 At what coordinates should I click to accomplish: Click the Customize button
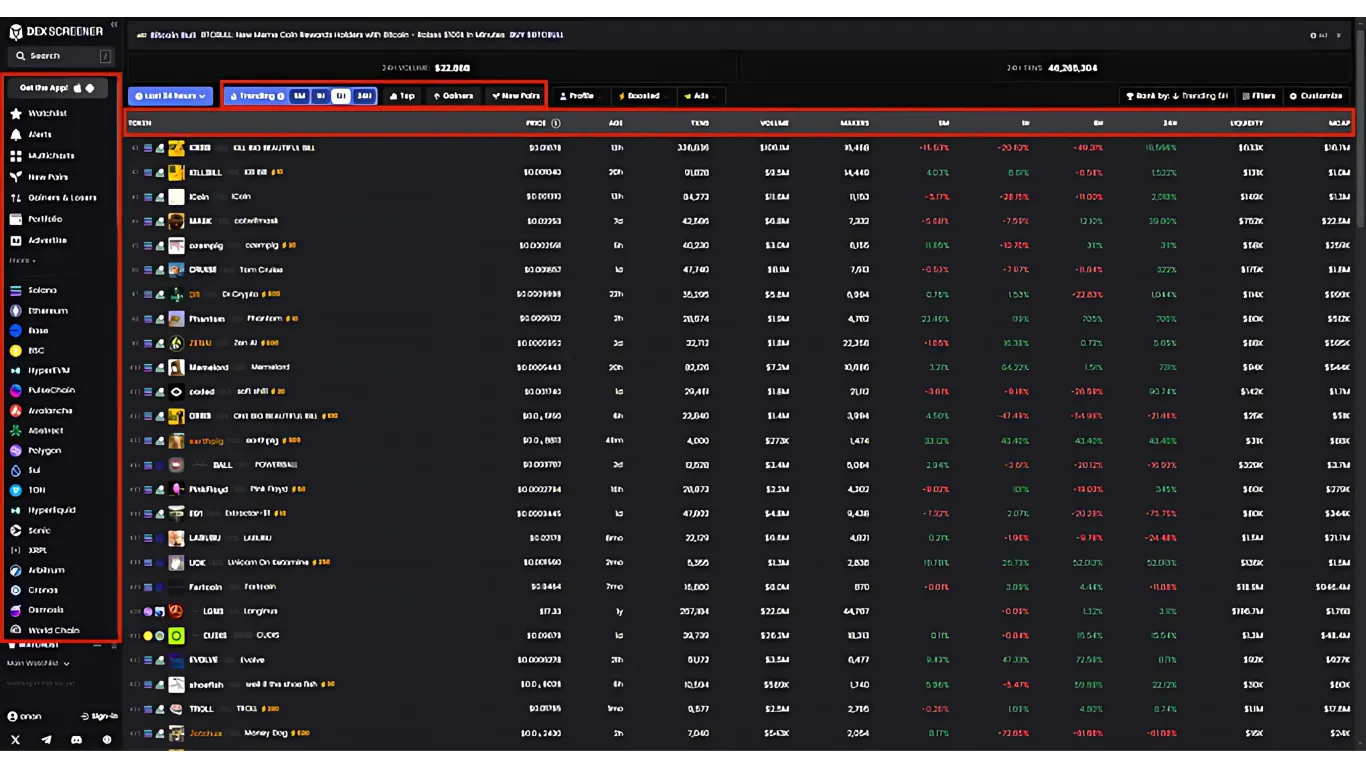pyautogui.click(x=1316, y=96)
